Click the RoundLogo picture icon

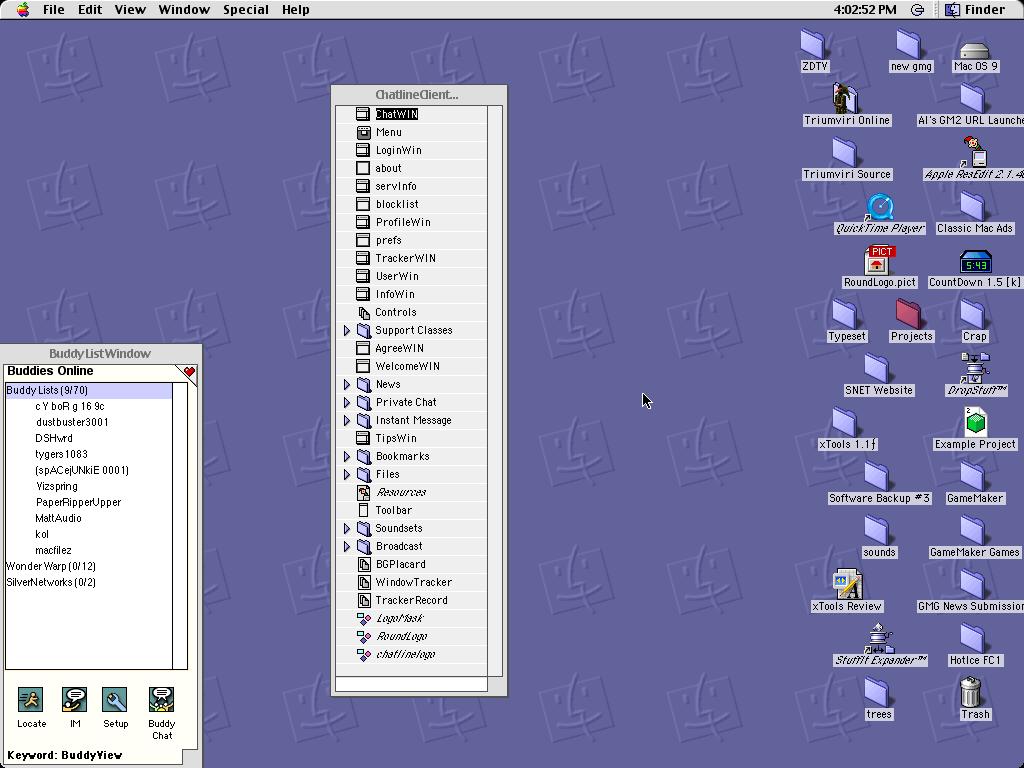pyautogui.click(x=364, y=636)
